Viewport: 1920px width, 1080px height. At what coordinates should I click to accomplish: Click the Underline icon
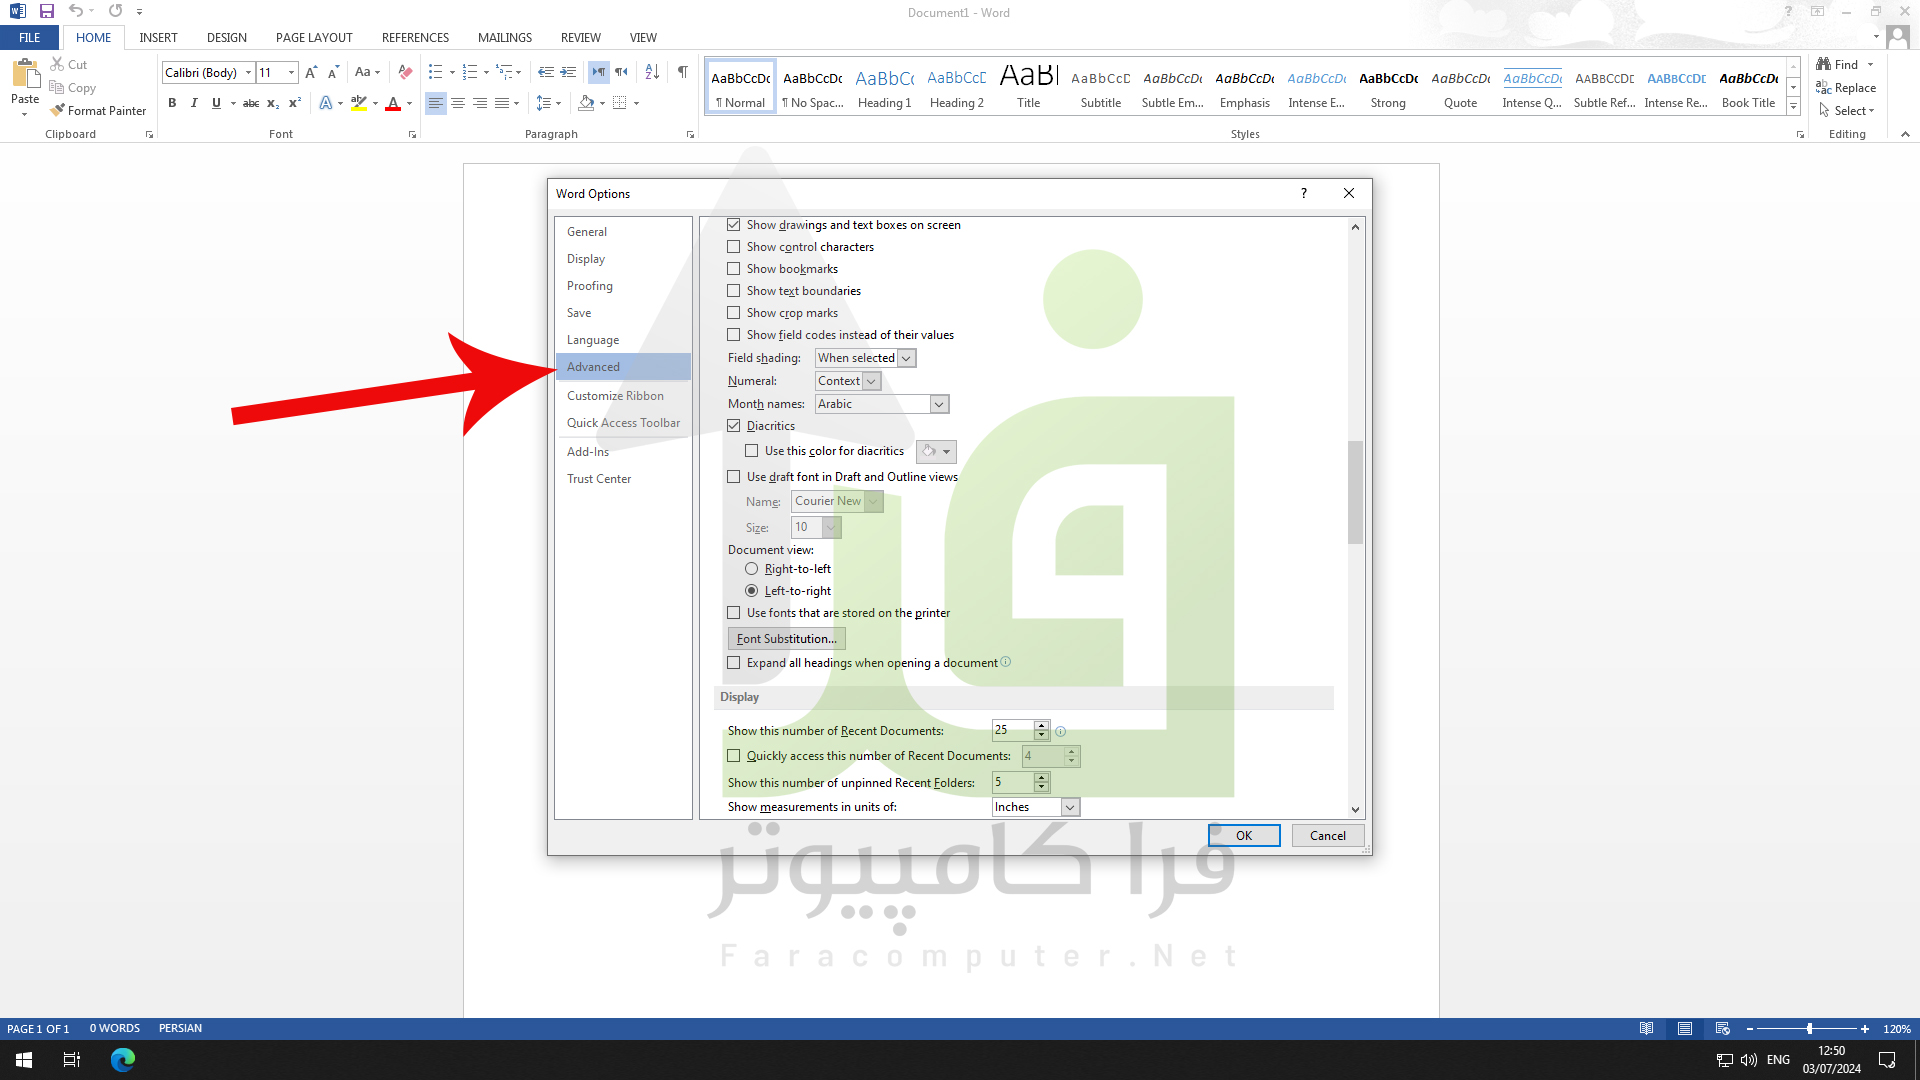point(216,103)
